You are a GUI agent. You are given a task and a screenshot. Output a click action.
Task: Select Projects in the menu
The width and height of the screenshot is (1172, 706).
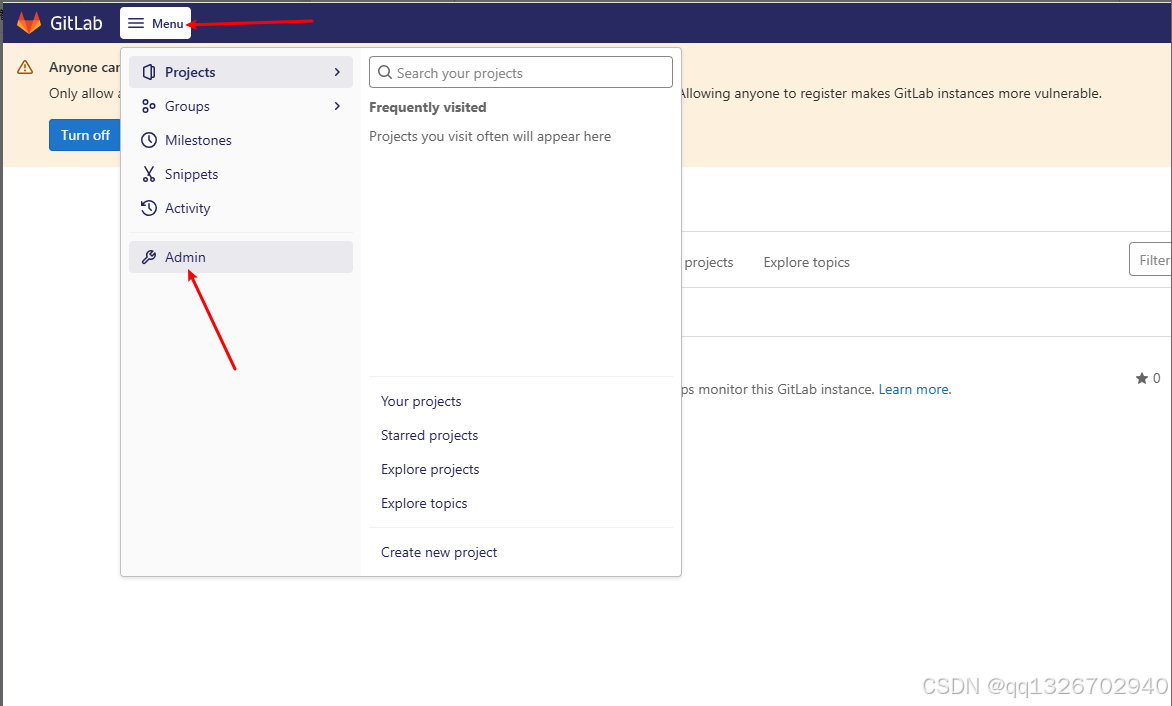(x=241, y=72)
